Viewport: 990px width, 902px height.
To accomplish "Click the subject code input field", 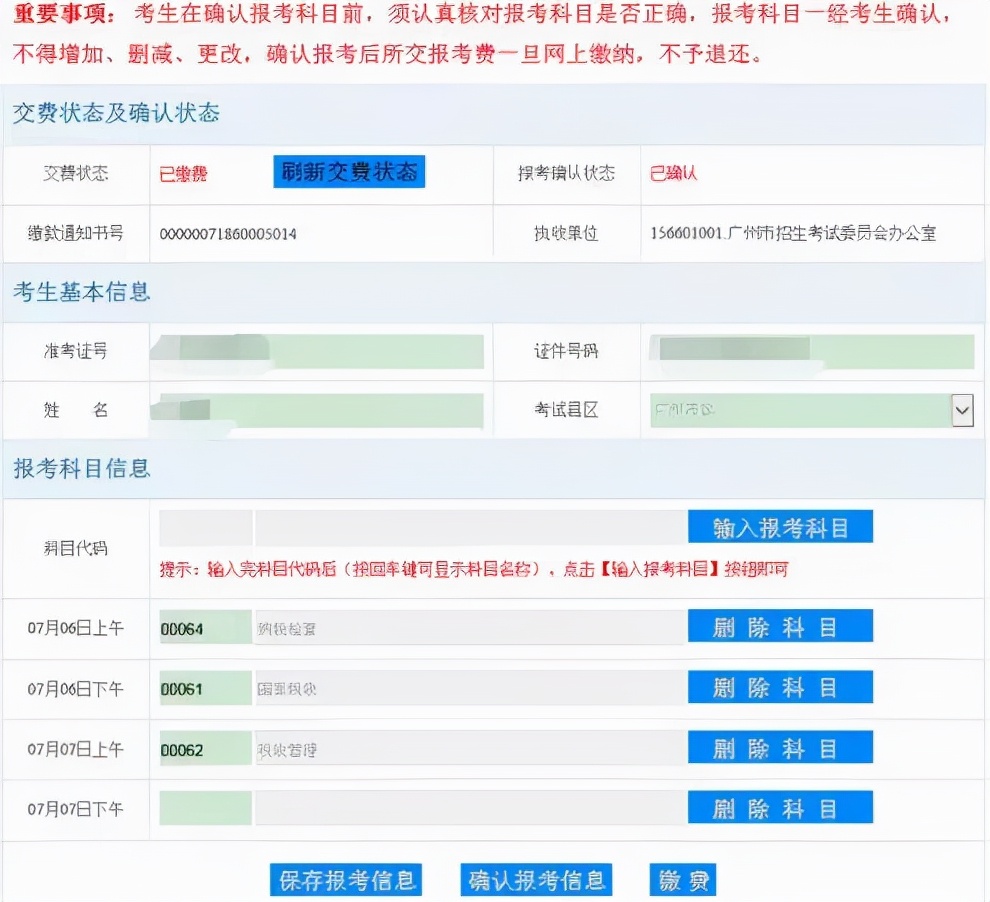I will tap(205, 525).
